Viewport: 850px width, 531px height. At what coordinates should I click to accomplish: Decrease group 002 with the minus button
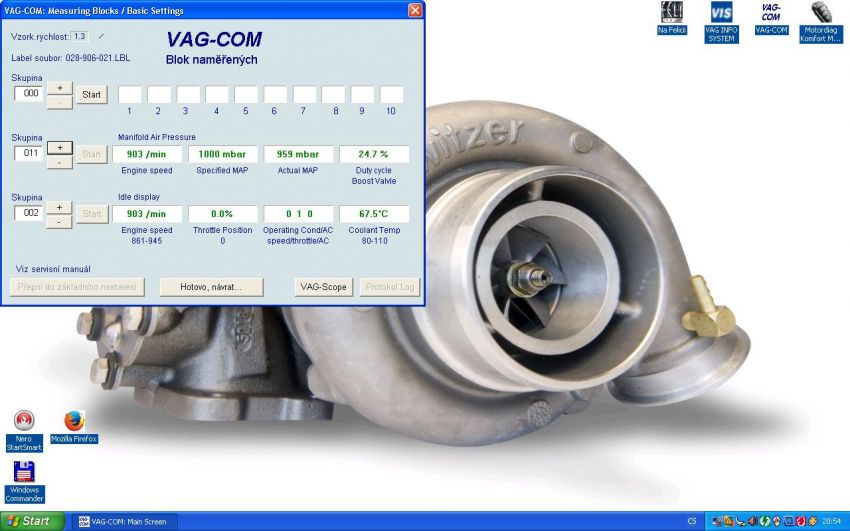click(x=60, y=222)
